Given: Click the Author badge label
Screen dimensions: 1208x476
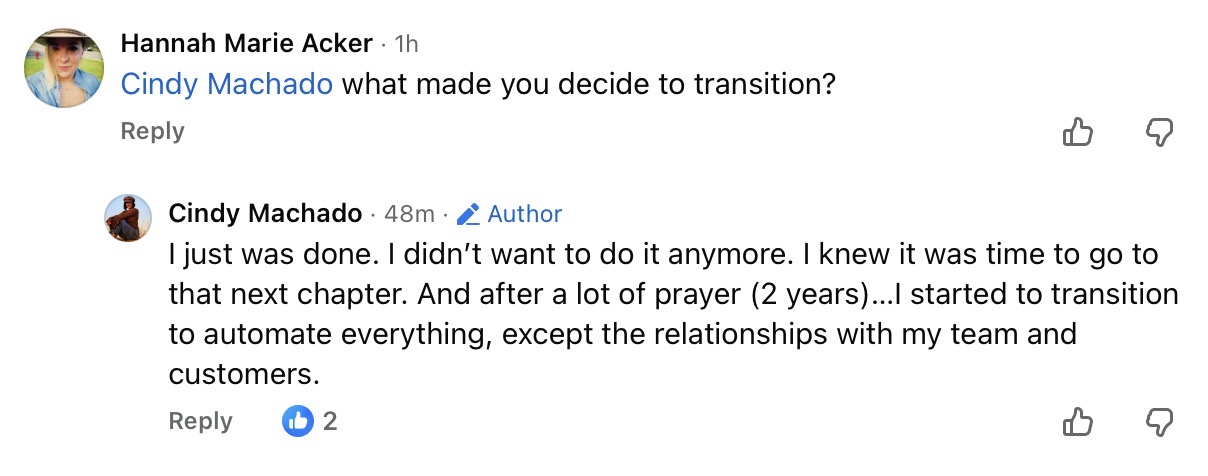Looking at the screenshot, I should coord(525,214).
